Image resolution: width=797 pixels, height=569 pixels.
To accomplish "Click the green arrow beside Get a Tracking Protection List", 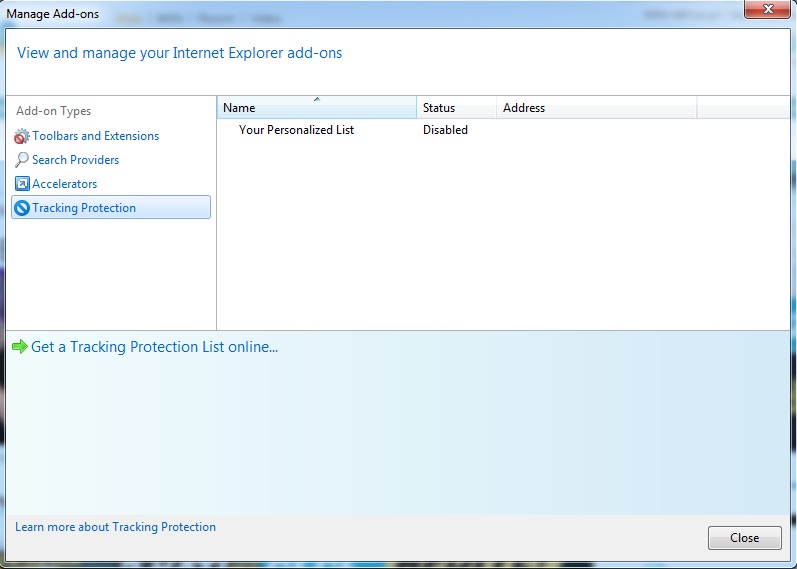I will 20,347.
